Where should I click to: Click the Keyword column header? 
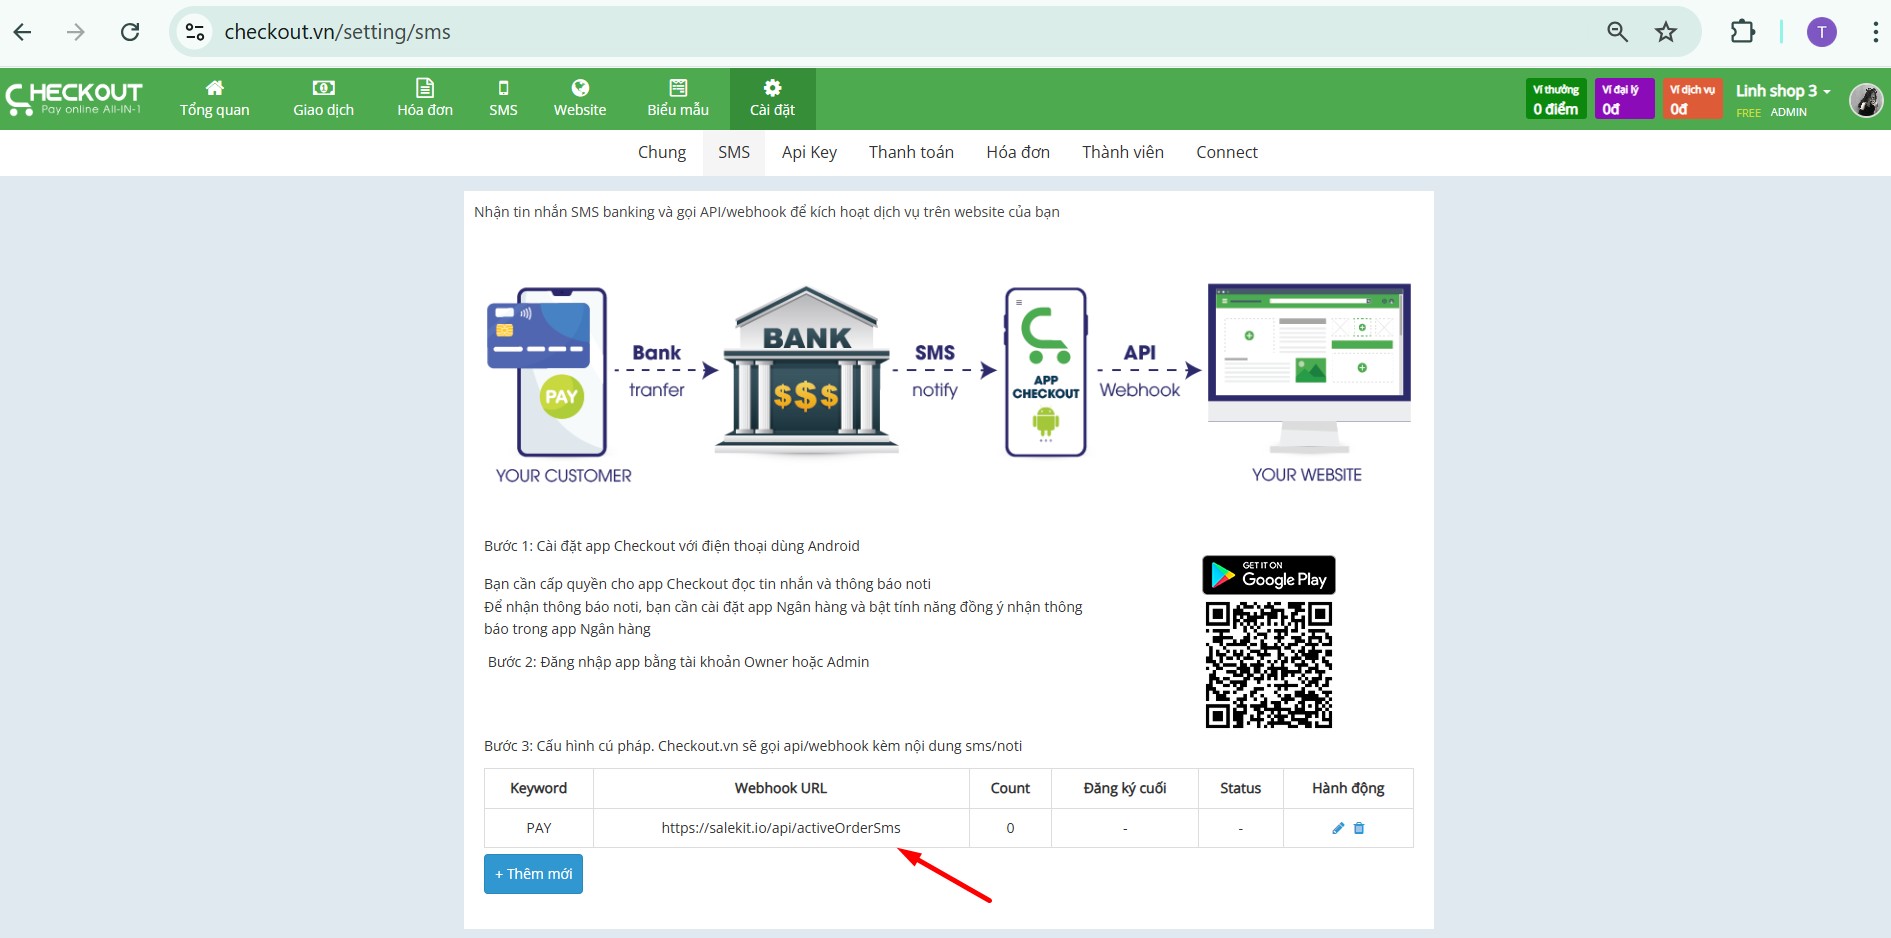539,788
